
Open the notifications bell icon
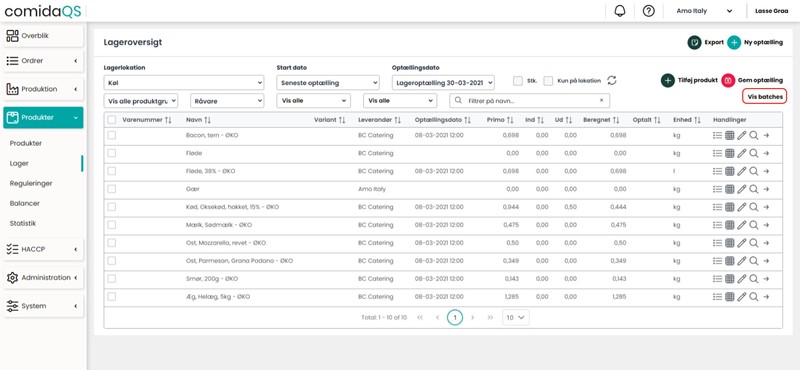pyautogui.click(x=620, y=11)
